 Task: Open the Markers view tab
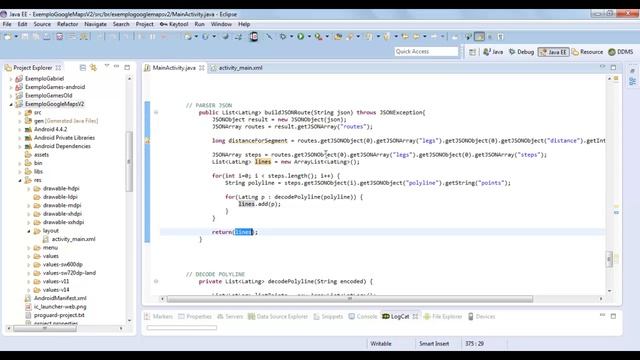[159, 316]
